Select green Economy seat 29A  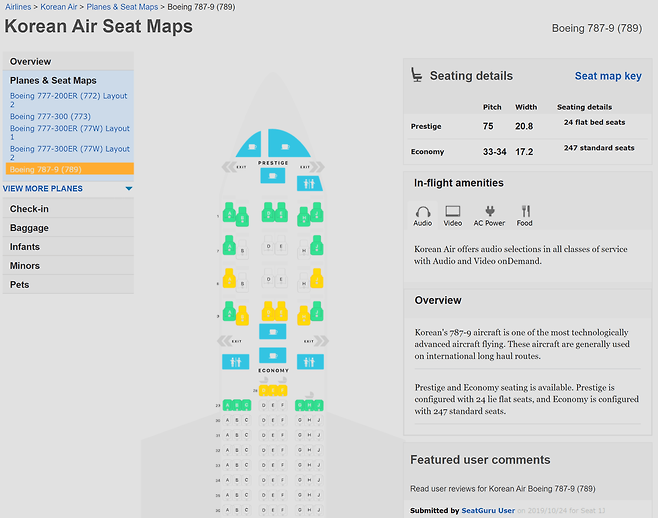point(227,406)
